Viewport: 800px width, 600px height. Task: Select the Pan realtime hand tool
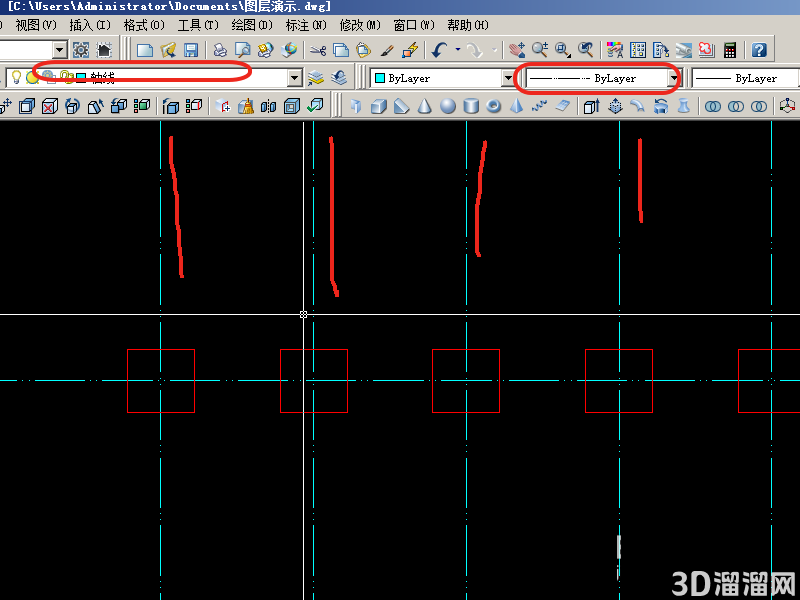pos(517,50)
